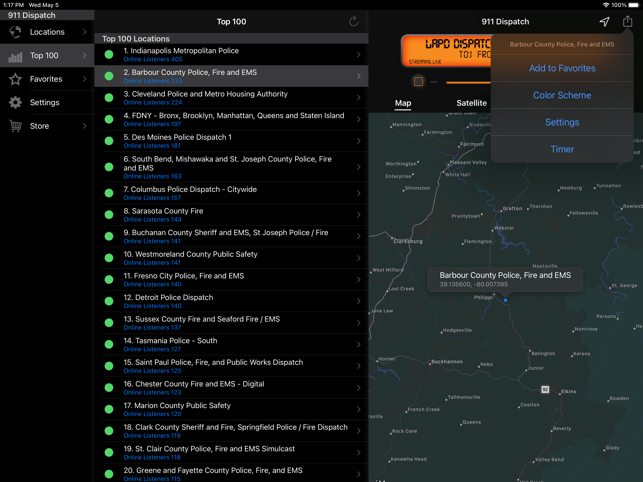Click the clock time in status bar
Image resolution: width=643 pixels, height=482 pixels.
(13, 5)
